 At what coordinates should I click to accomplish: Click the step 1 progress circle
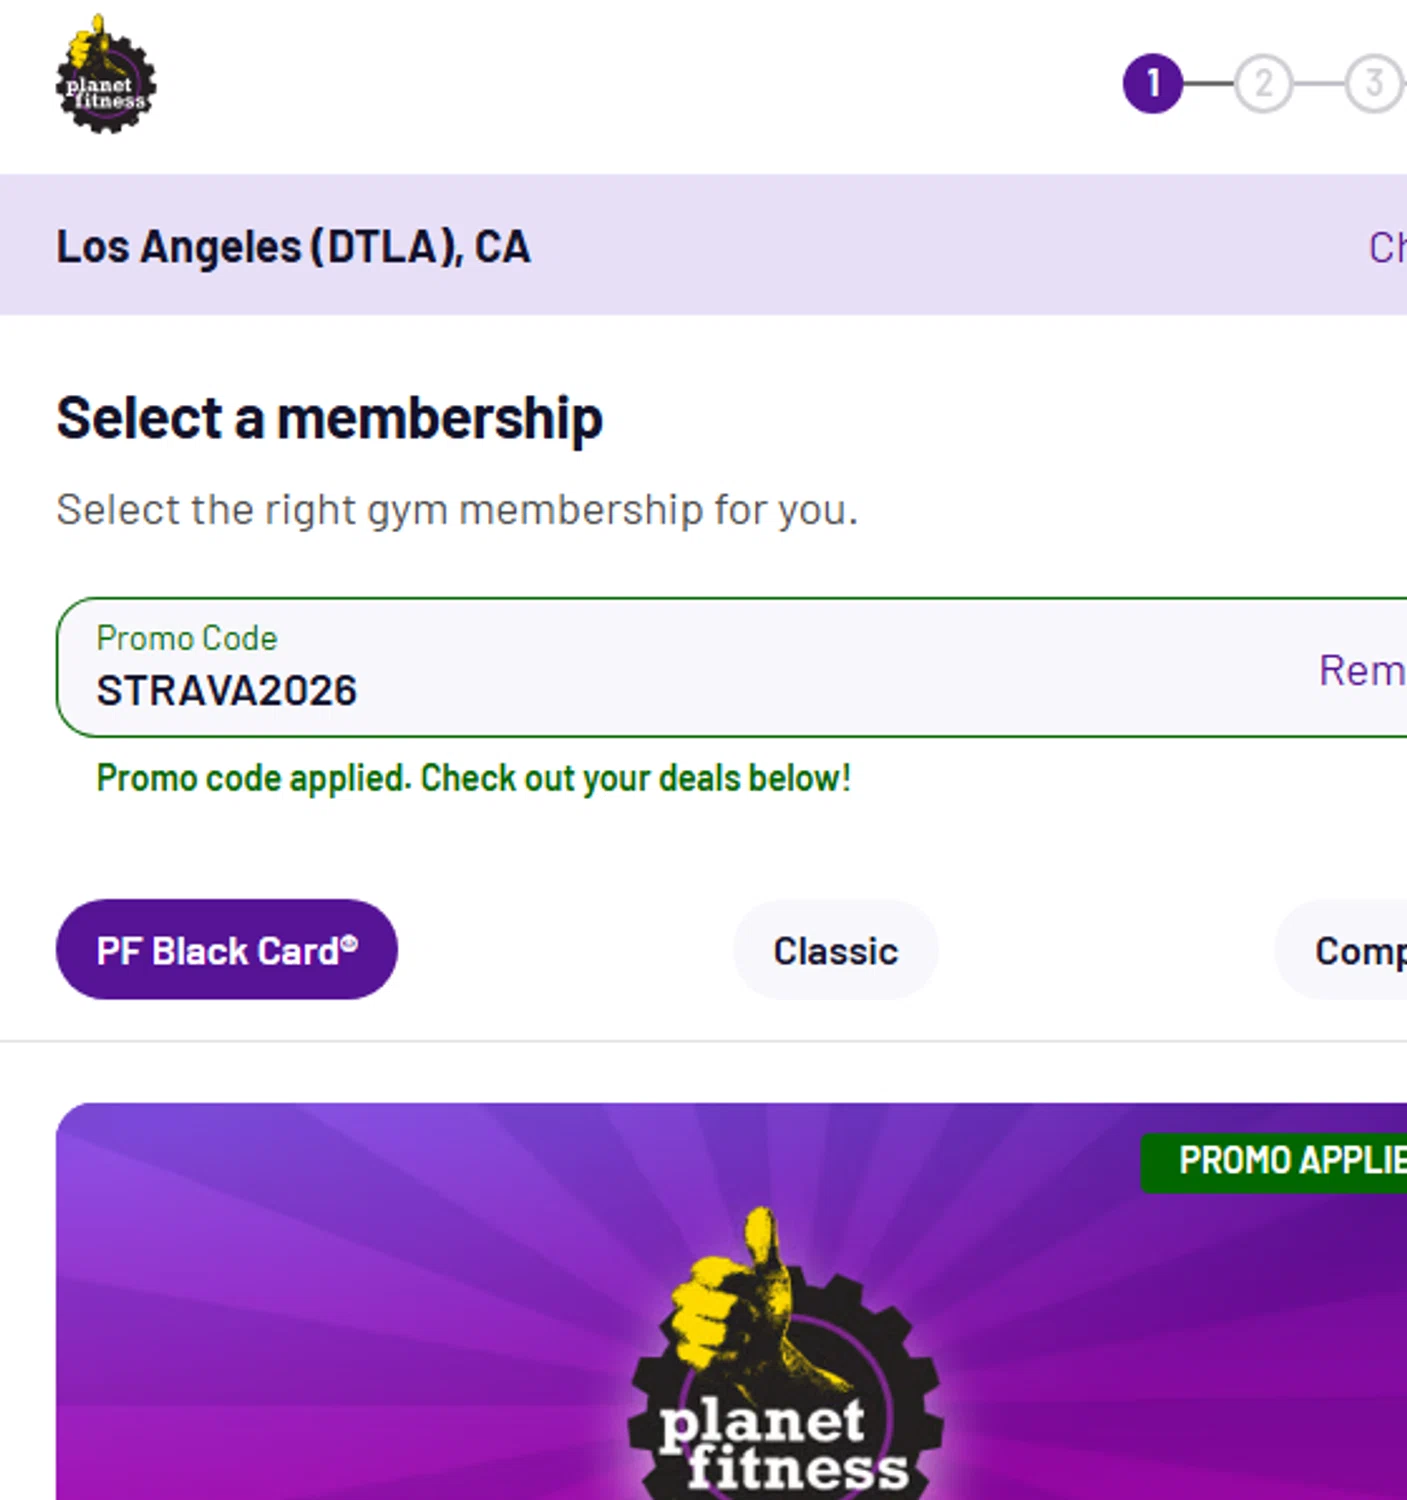(1152, 83)
